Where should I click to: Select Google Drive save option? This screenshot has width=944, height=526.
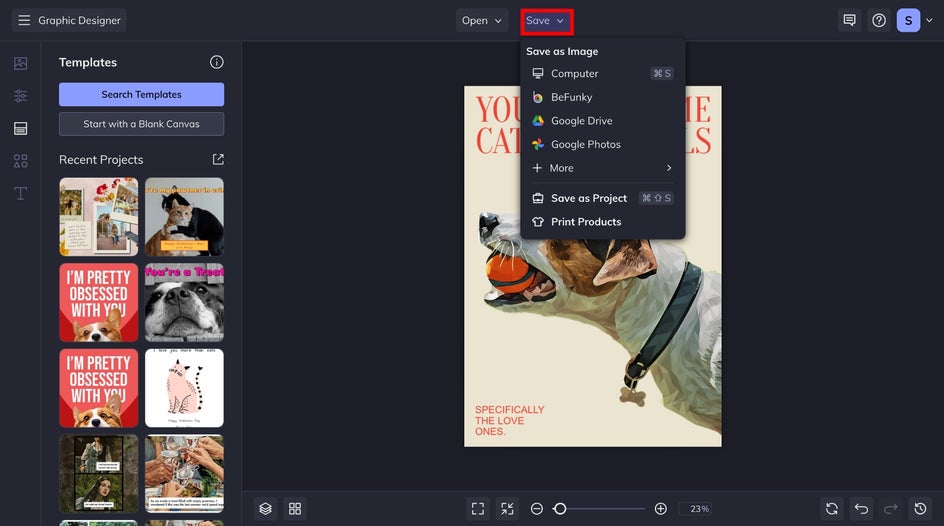[x=581, y=121]
